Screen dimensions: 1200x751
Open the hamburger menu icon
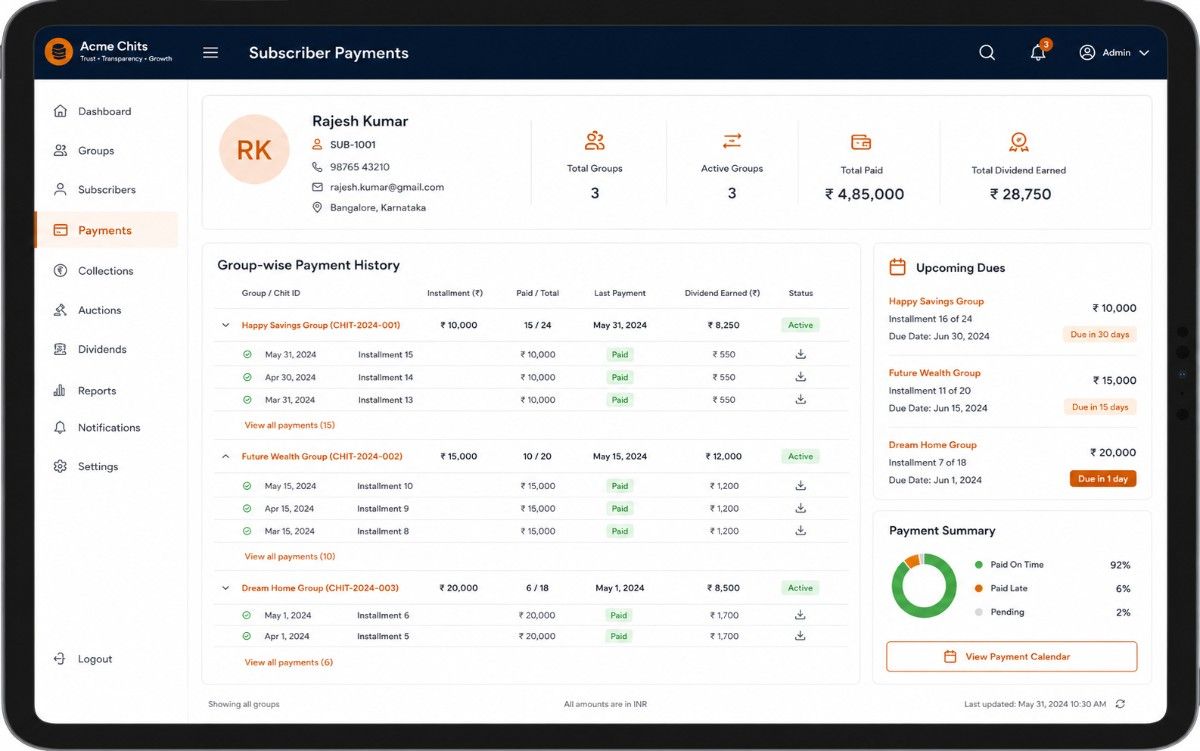[x=210, y=53]
